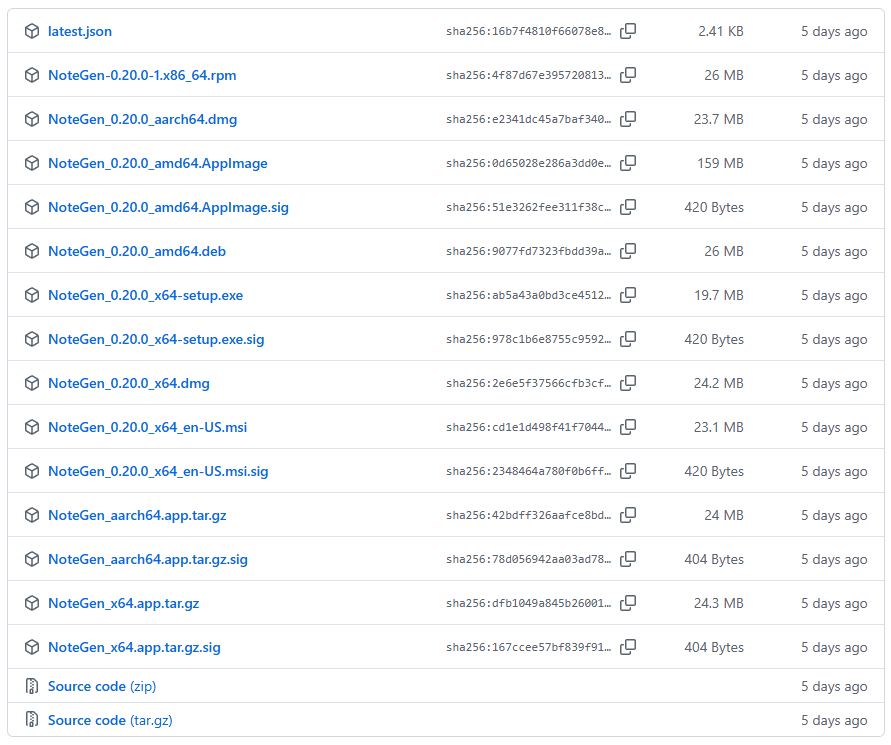Copy hash for NoteGen_aarch64.app.tar.gz
The image size is (891, 745).
[x=628, y=515]
